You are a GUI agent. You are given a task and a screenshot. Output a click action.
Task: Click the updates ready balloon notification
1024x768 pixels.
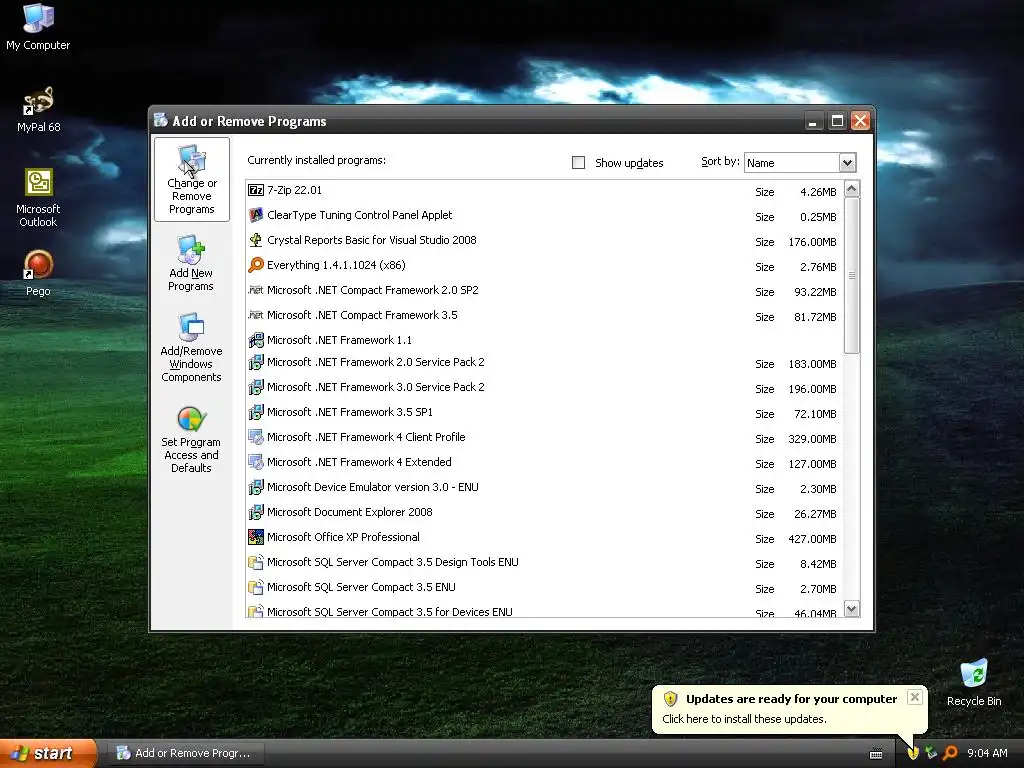pyautogui.click(x=789, y=709)
